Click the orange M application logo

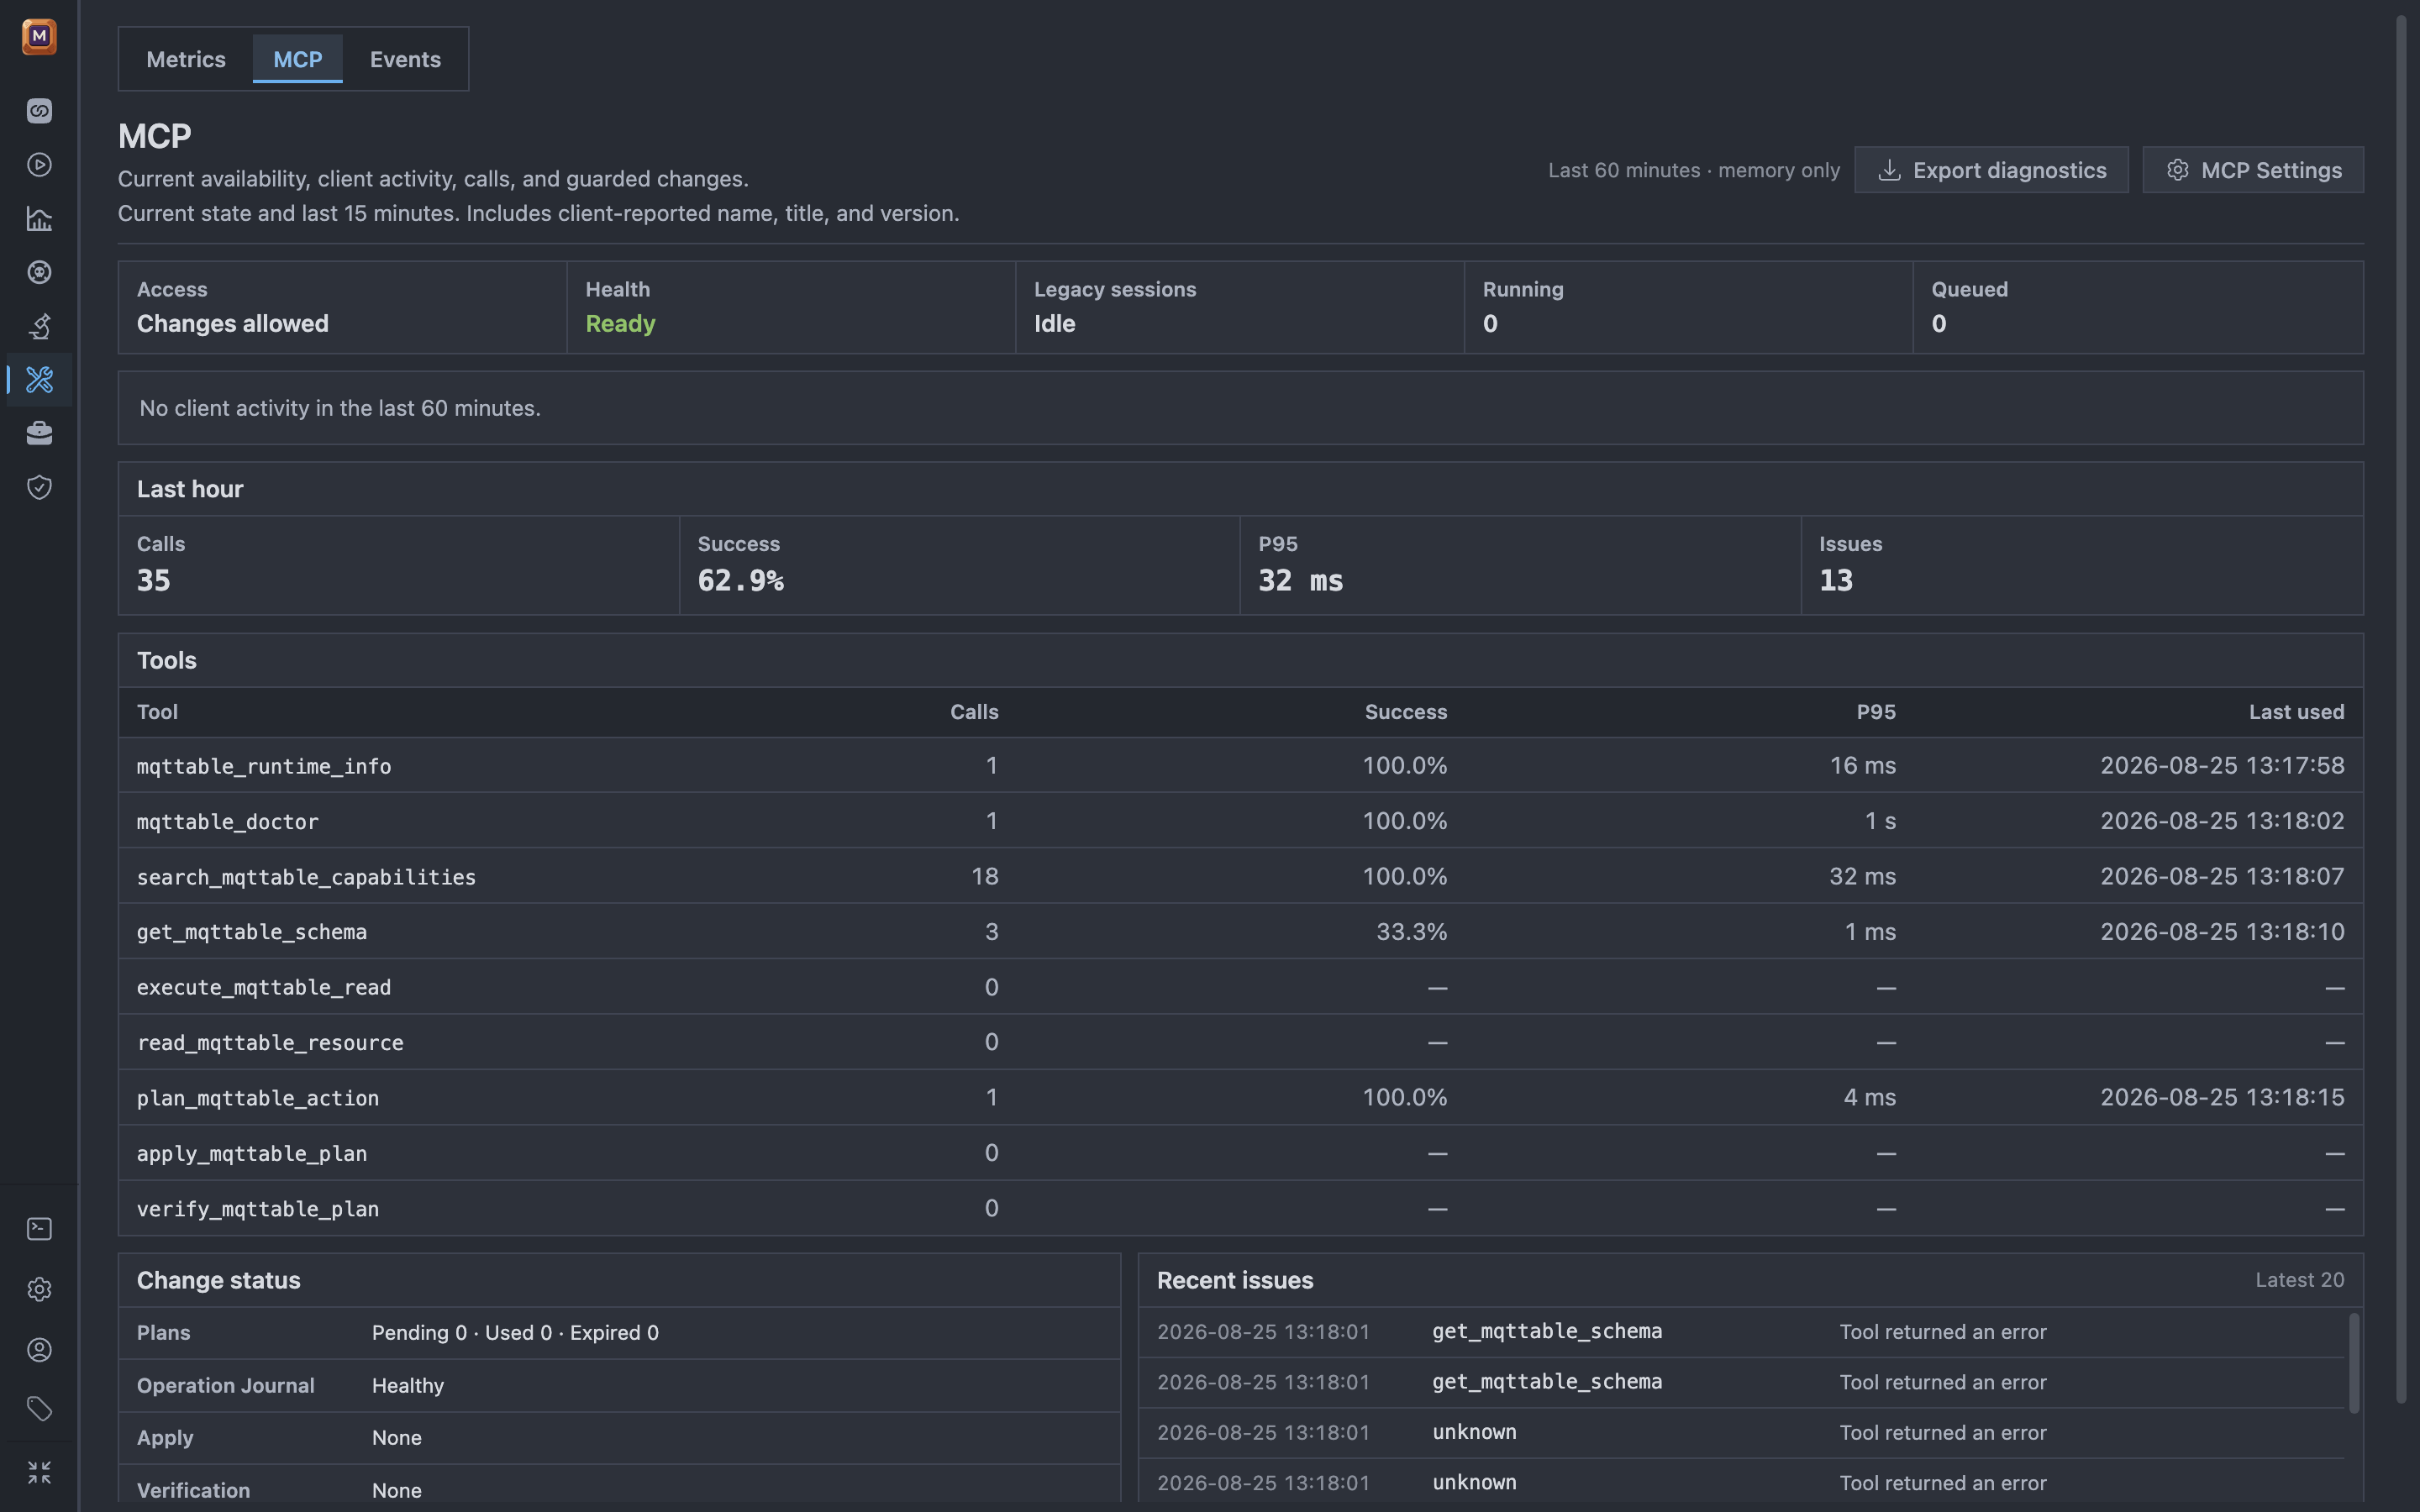[x=39, y=36]
